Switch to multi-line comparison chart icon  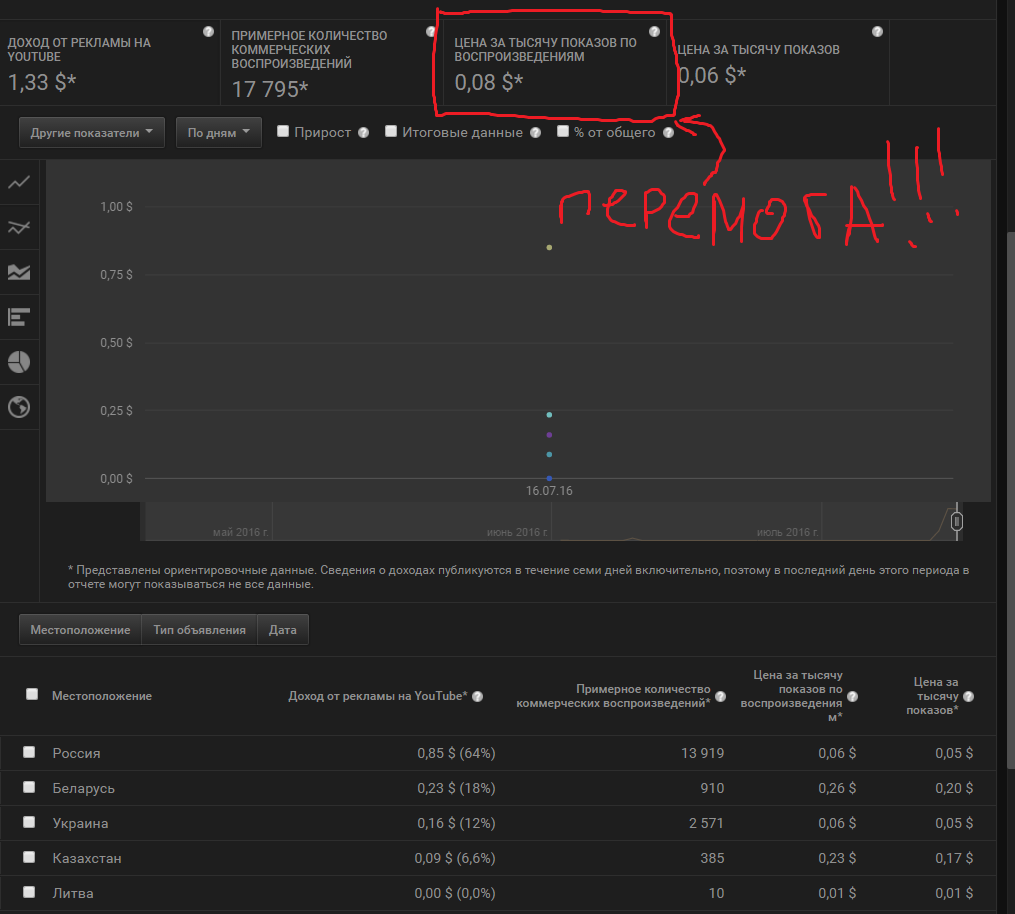coord(19,228)
